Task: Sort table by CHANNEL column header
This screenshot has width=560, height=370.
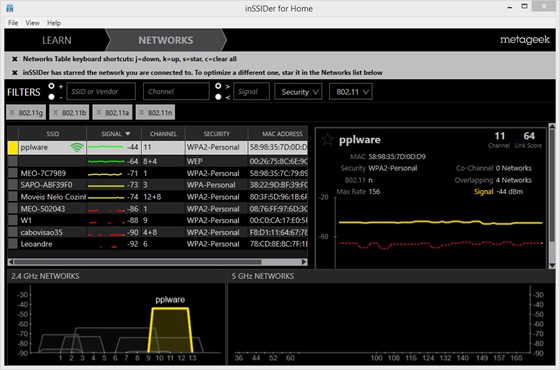Action: 163,134
